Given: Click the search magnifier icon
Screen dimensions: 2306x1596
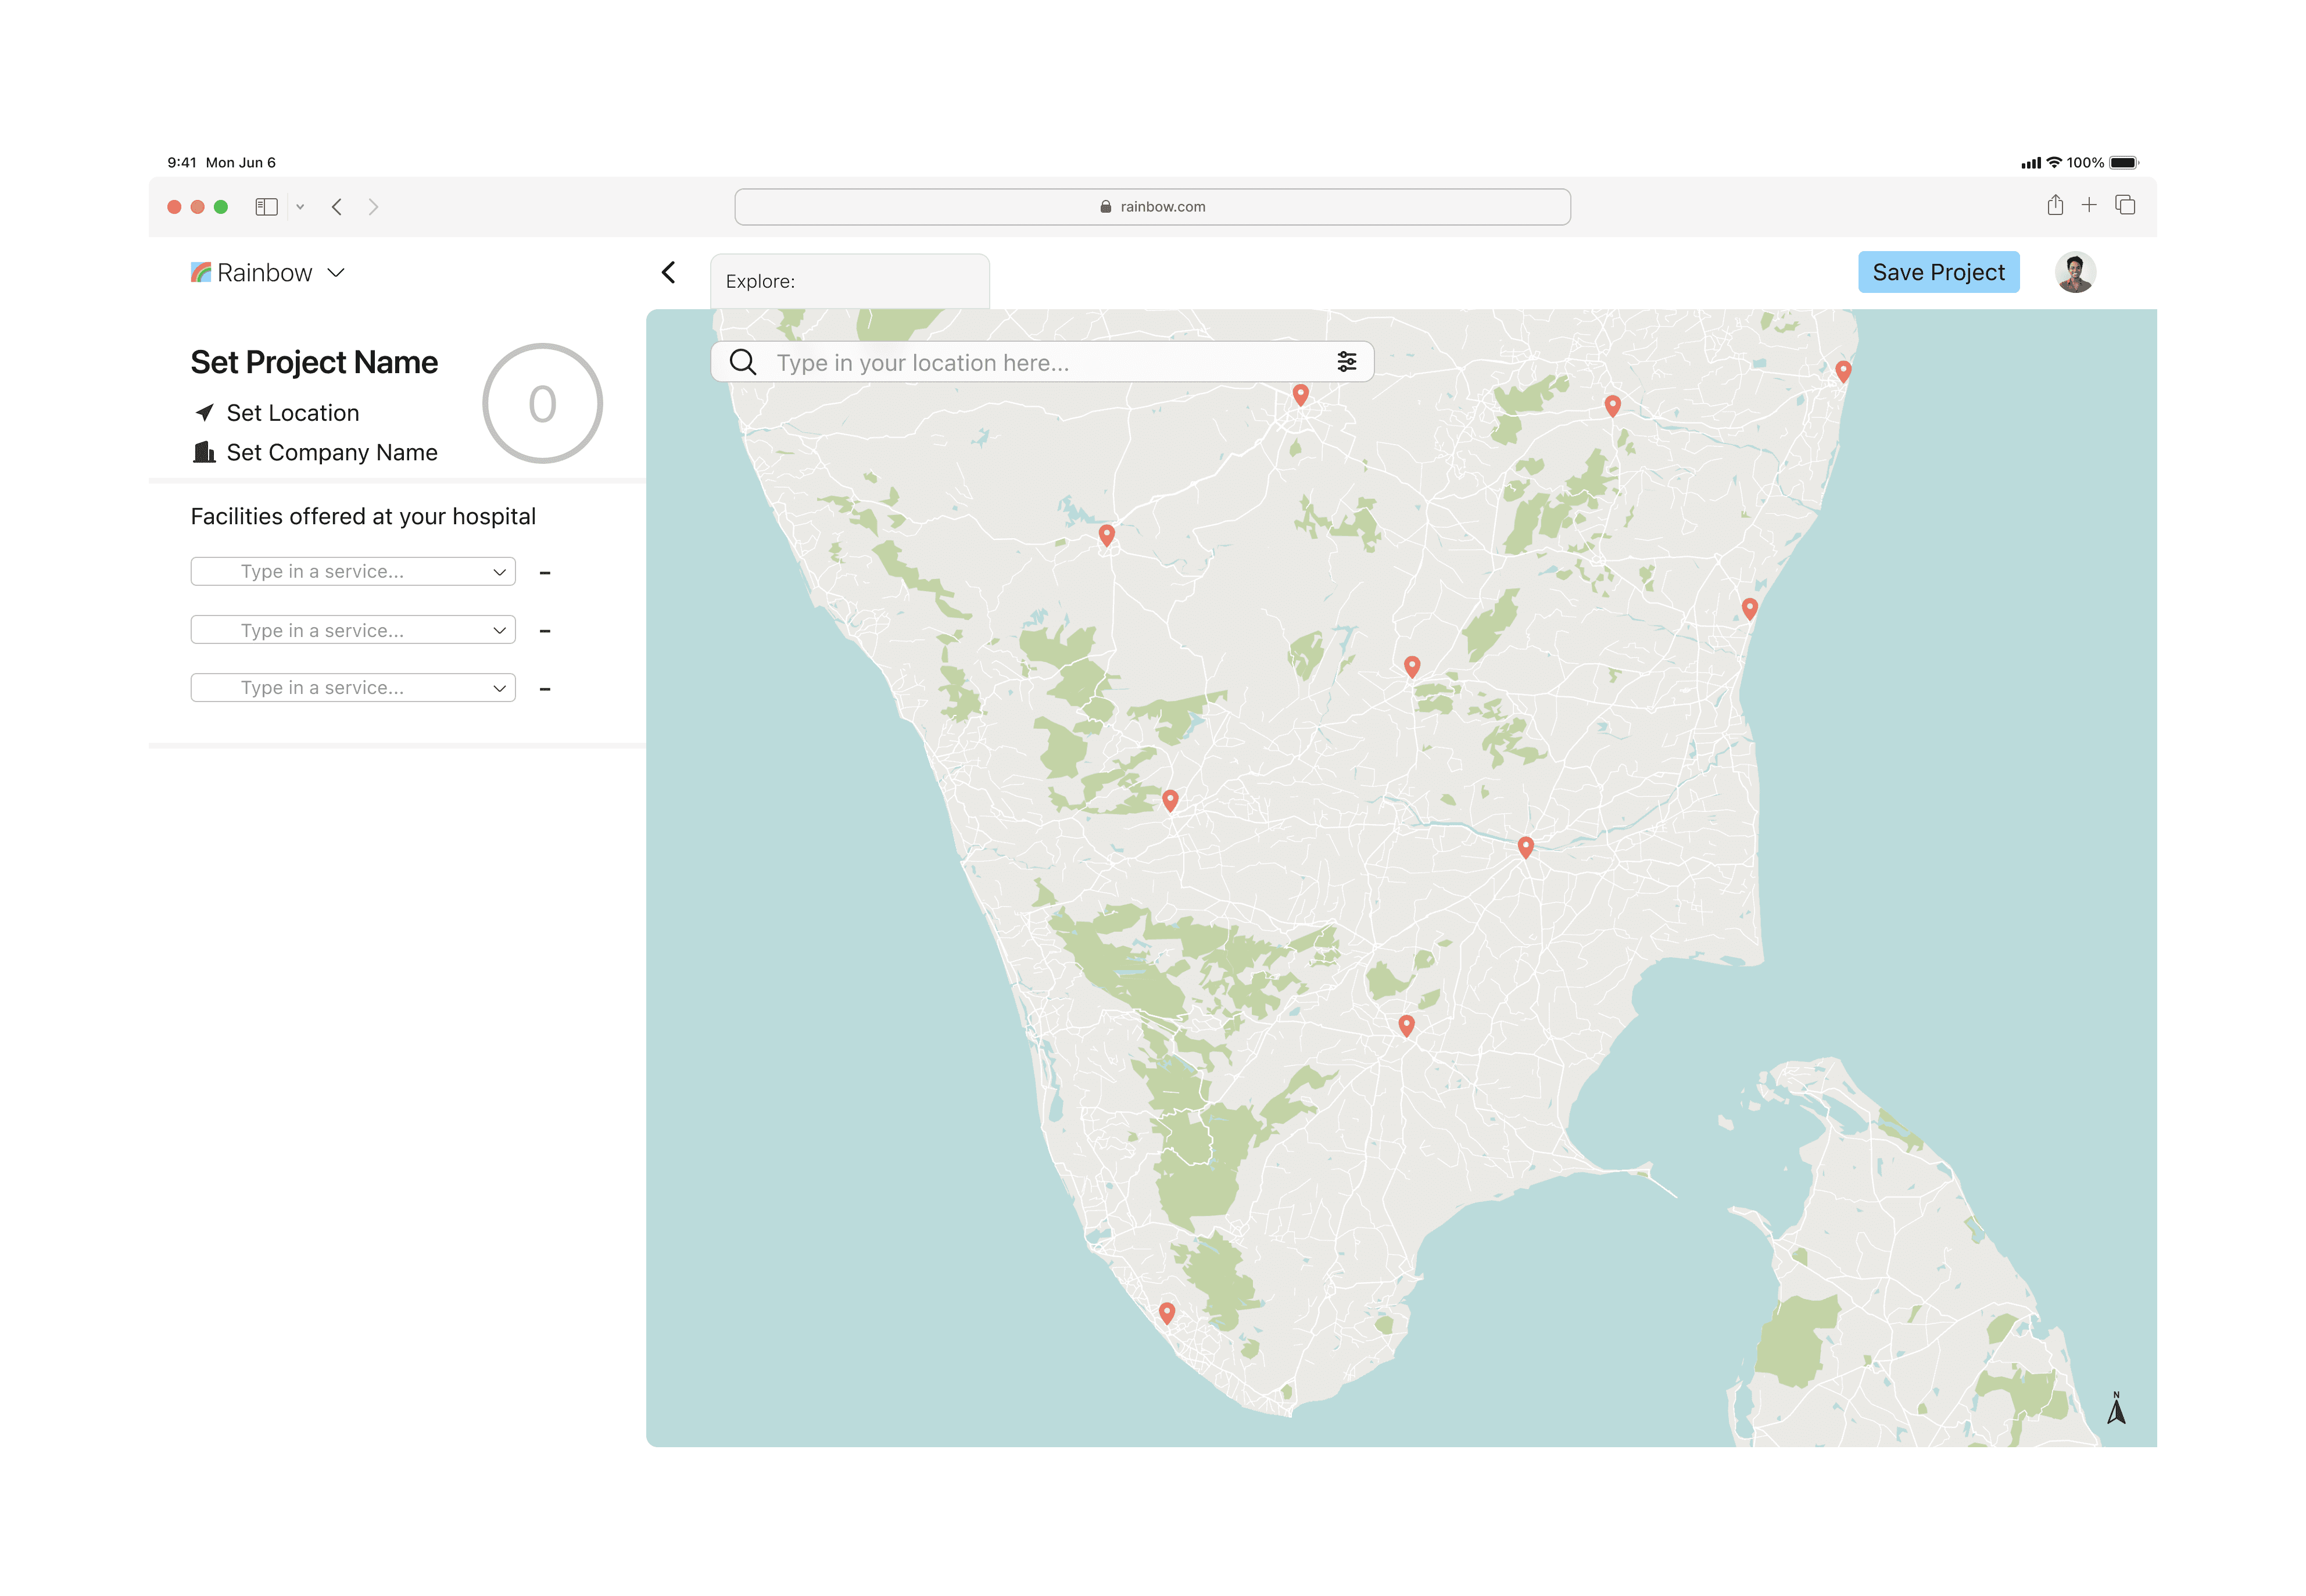Looking at the screenshot, I should 742,362.
